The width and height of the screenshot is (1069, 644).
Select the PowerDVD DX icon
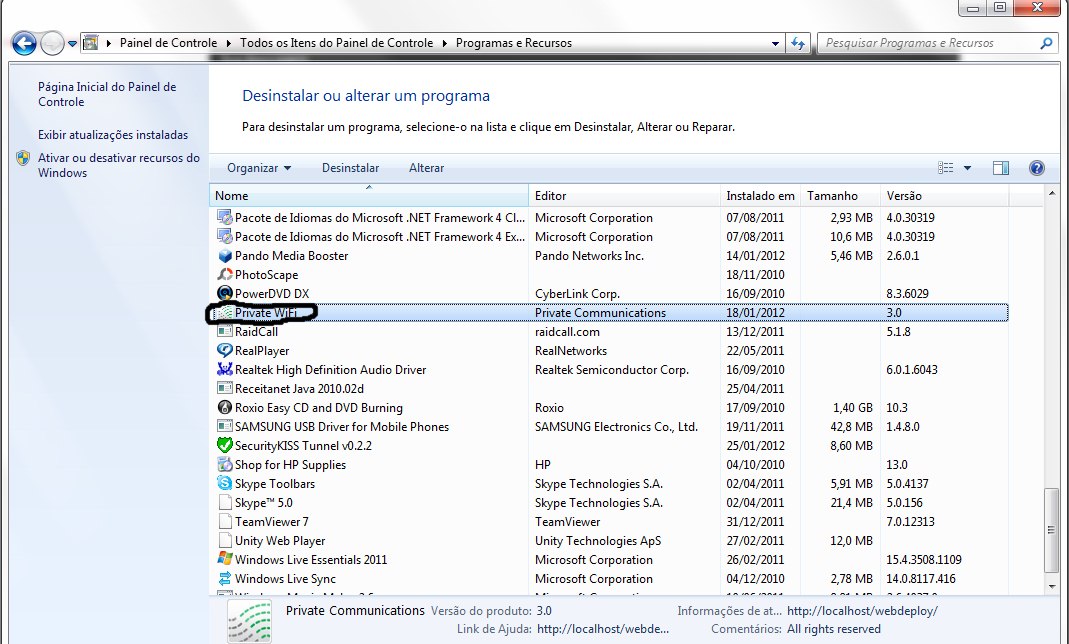pyautogui.click(x=224, y=294)
